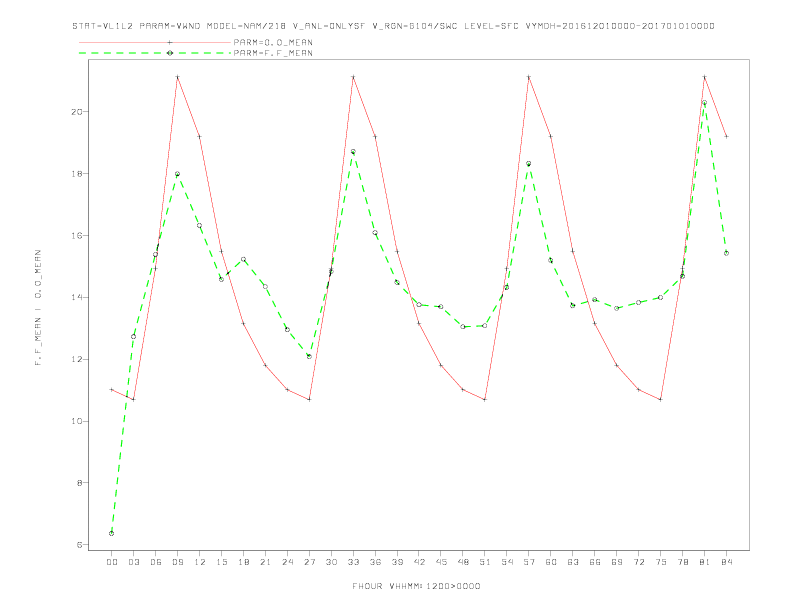Screen dimensions: 792x612
Task: Click V_ANL-ONLYSF in the chart header
Action: point(329,26)
